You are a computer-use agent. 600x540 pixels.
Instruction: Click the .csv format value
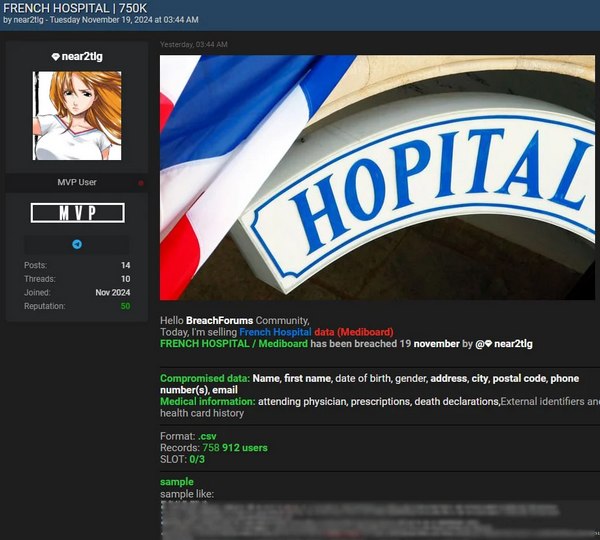207,436
